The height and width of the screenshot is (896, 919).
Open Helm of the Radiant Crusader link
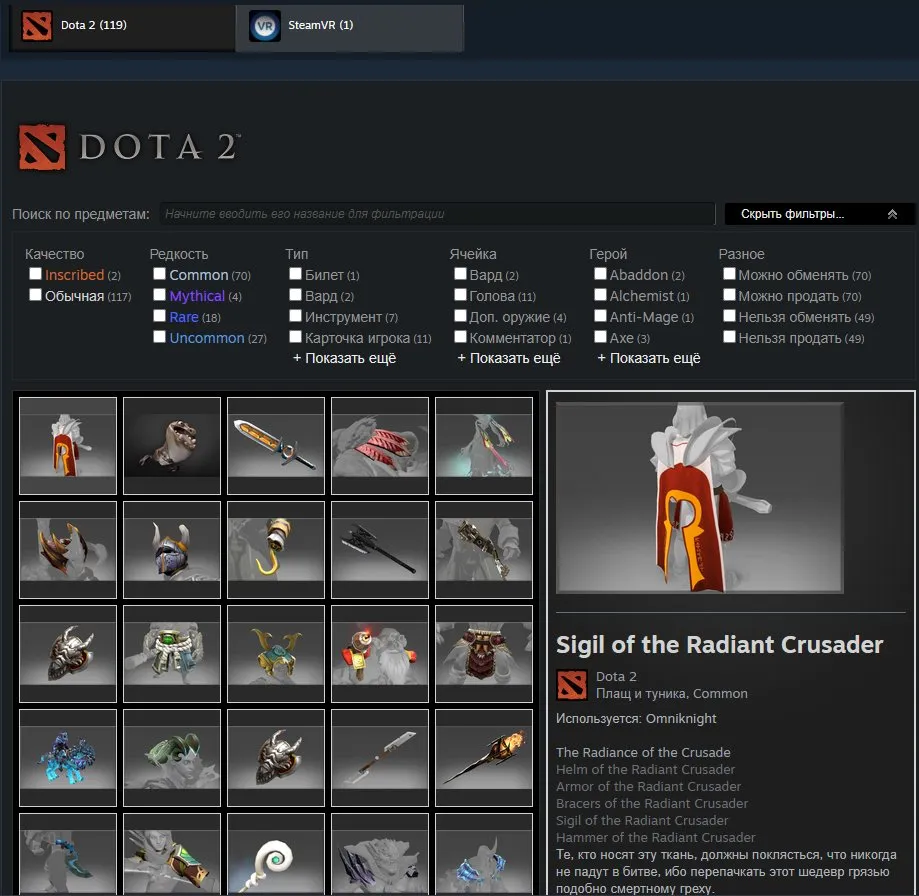[x=645, y=769]
